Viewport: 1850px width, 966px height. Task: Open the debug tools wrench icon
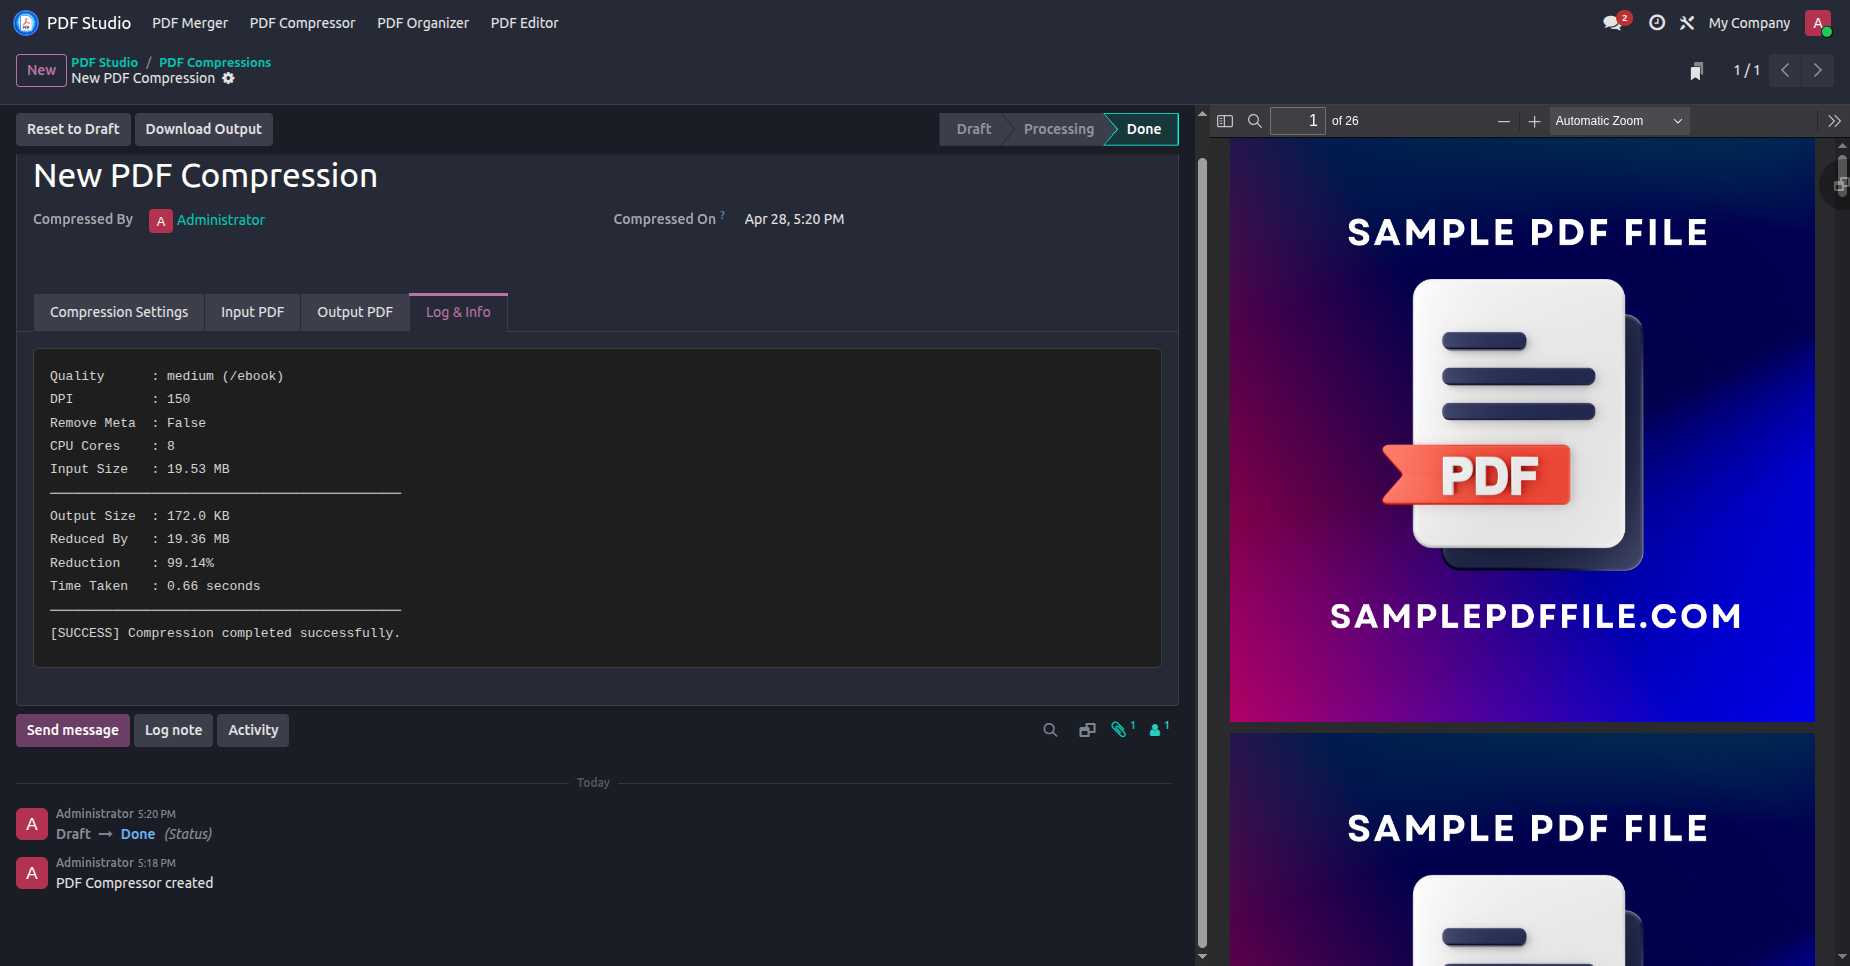click(x=1687, y=22)
